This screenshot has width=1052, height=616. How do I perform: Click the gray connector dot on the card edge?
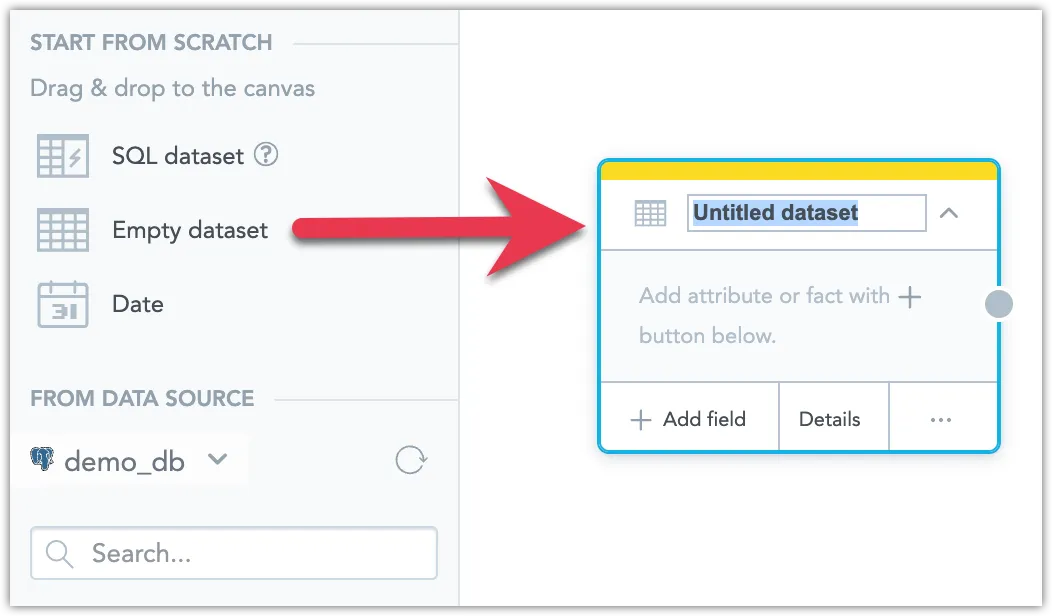[999, 304]
